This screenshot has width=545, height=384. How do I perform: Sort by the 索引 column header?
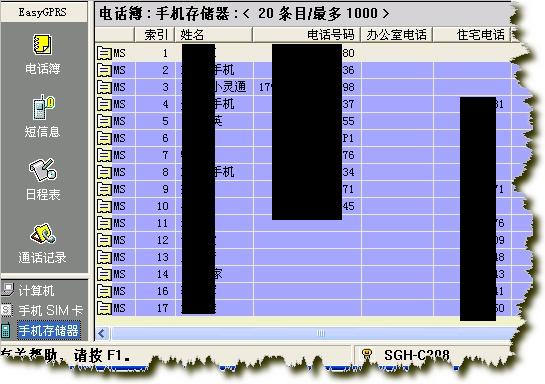[x=154, y=34]
